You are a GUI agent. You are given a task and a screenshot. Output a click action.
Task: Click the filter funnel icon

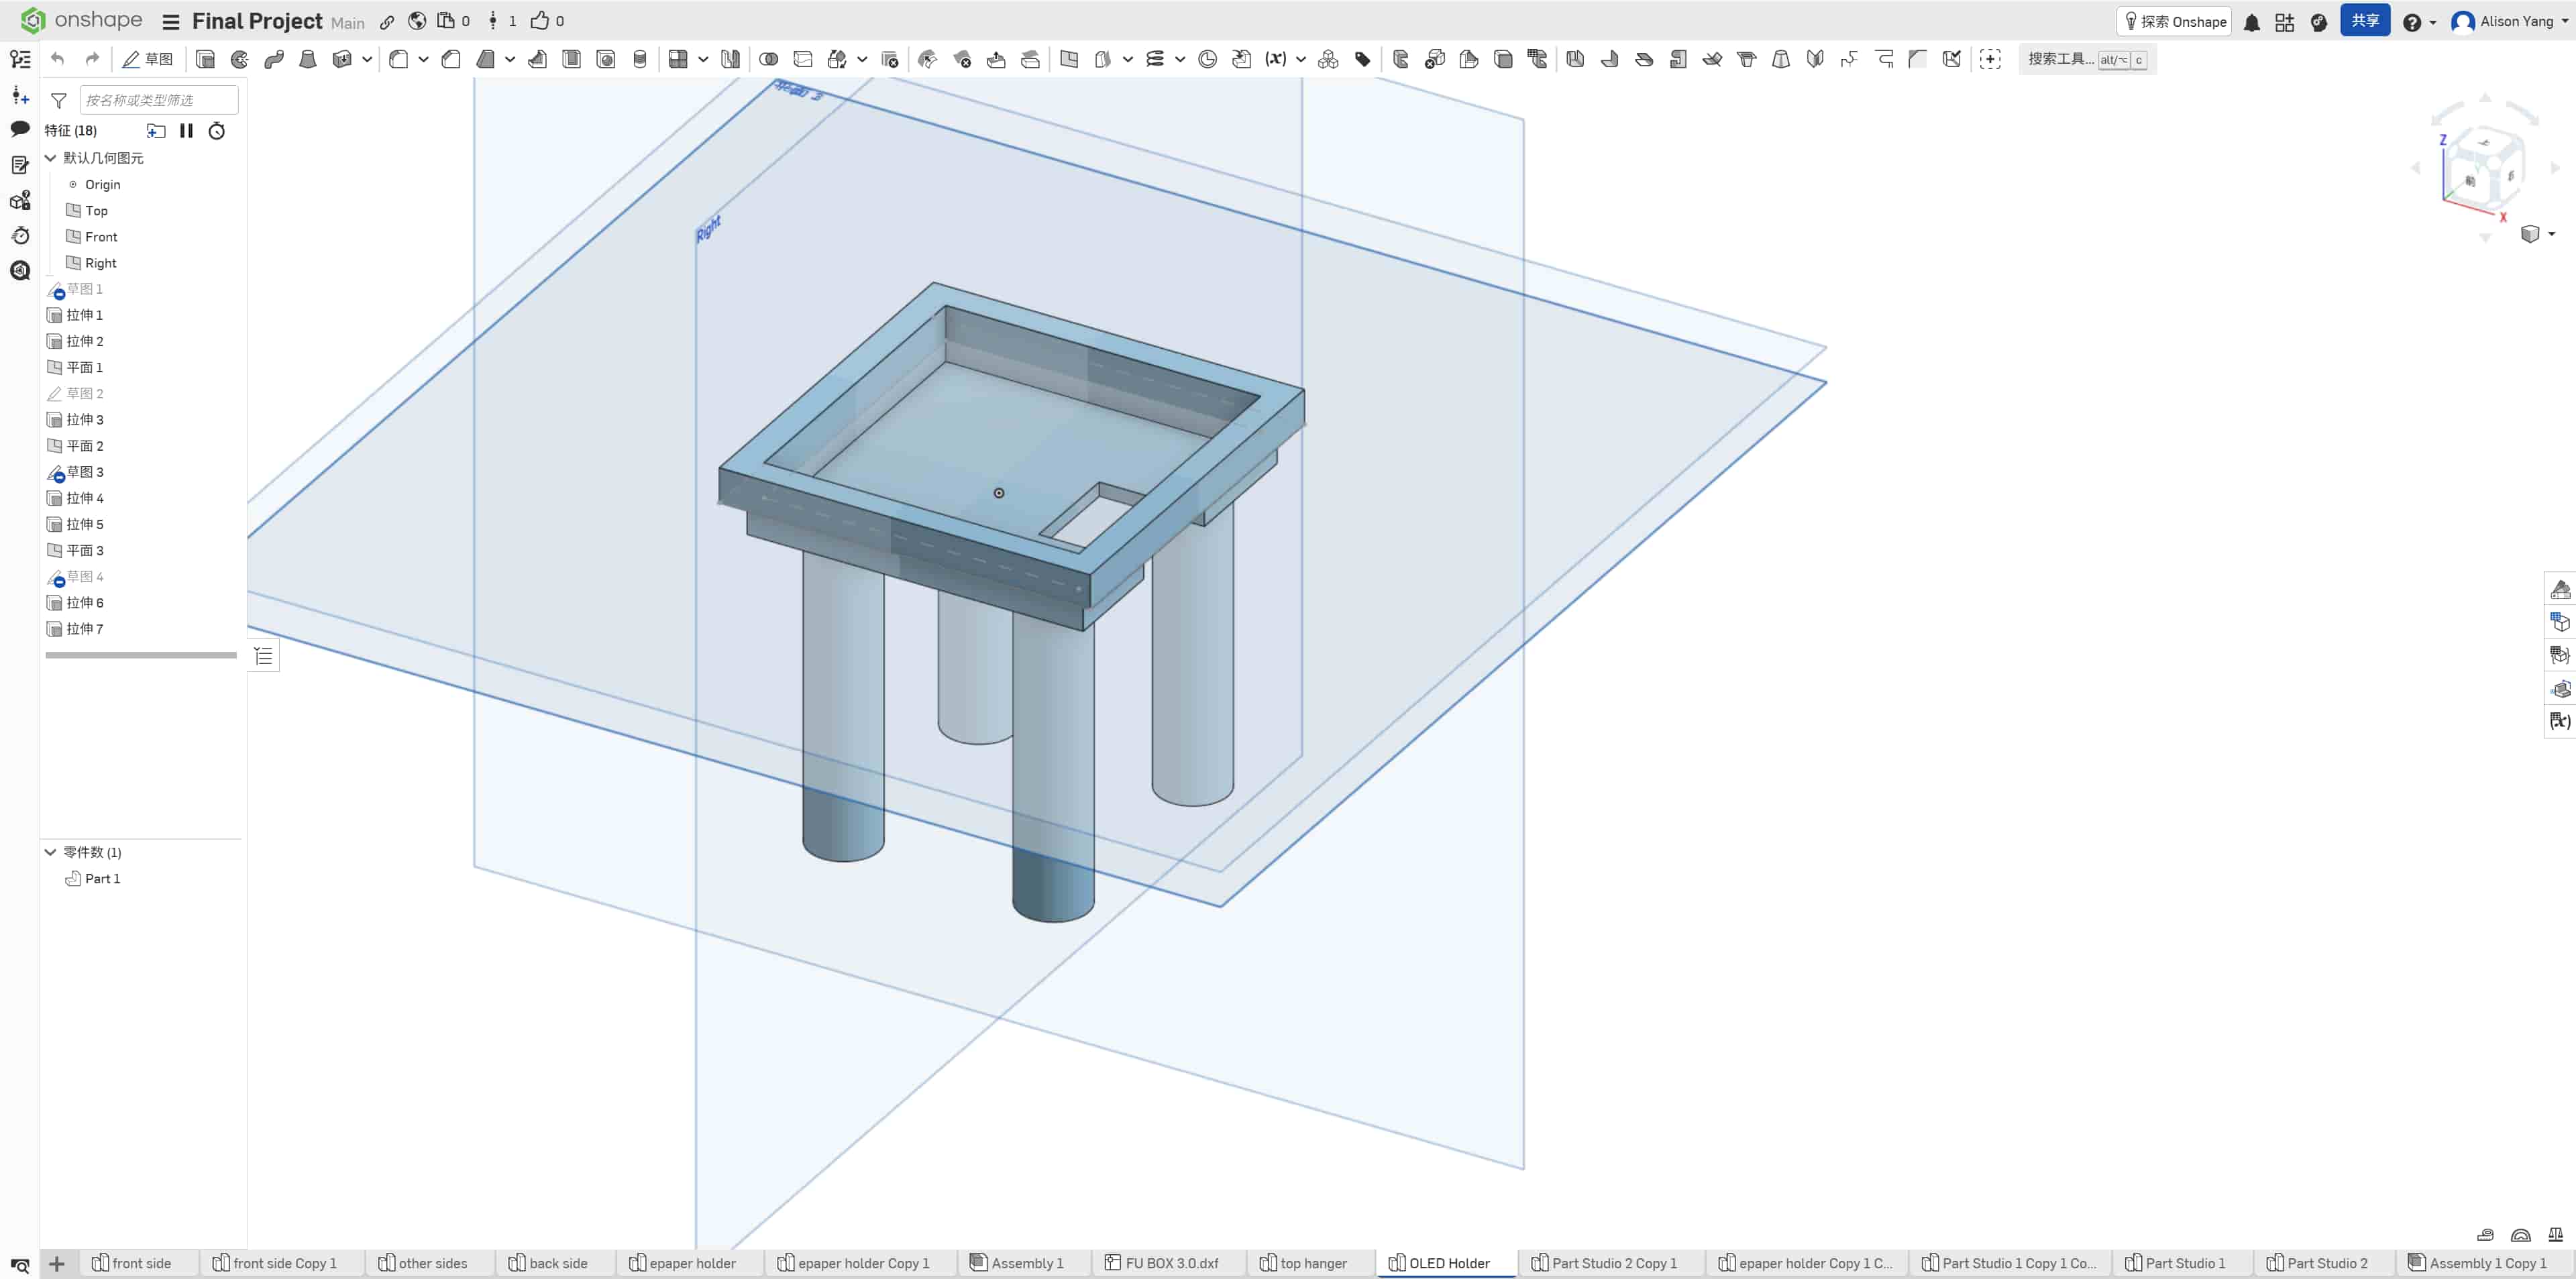pos(59,100)
